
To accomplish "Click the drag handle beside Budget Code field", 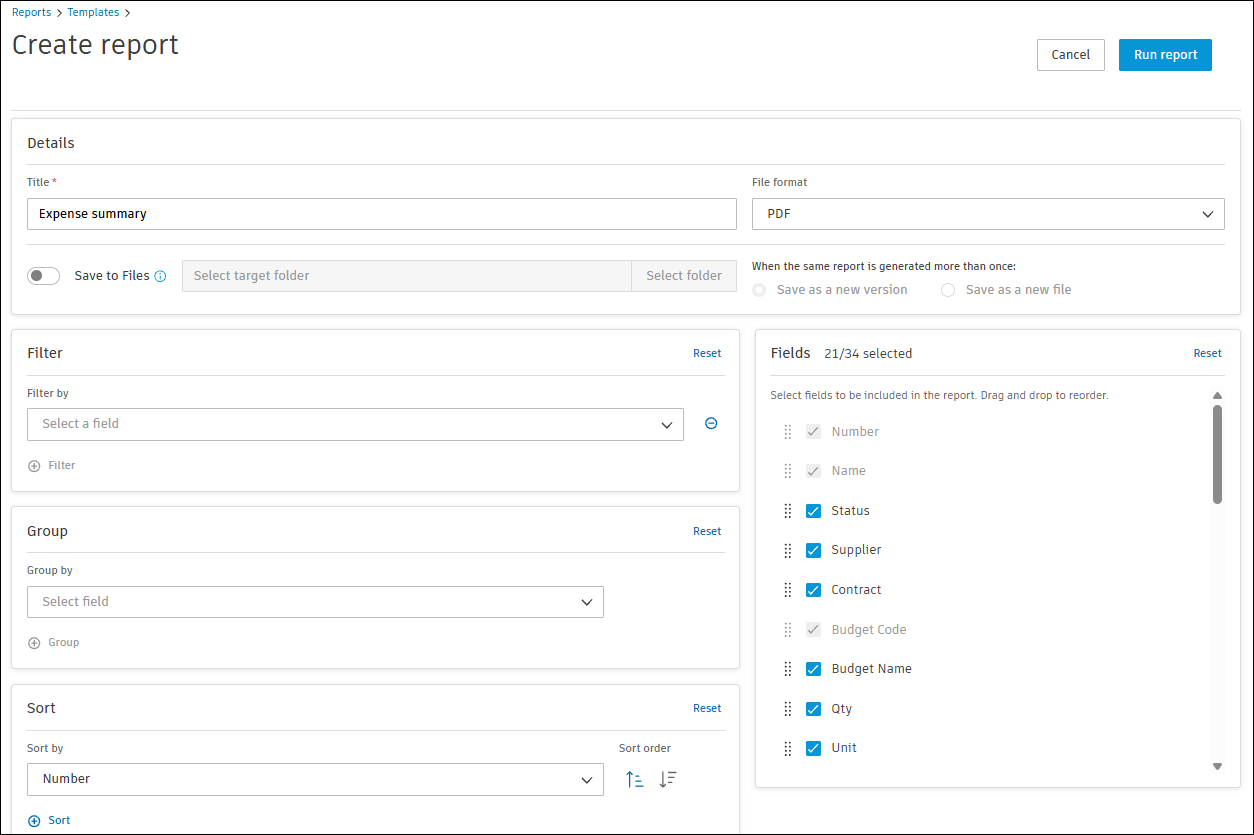I will click(x=787, y=630).
